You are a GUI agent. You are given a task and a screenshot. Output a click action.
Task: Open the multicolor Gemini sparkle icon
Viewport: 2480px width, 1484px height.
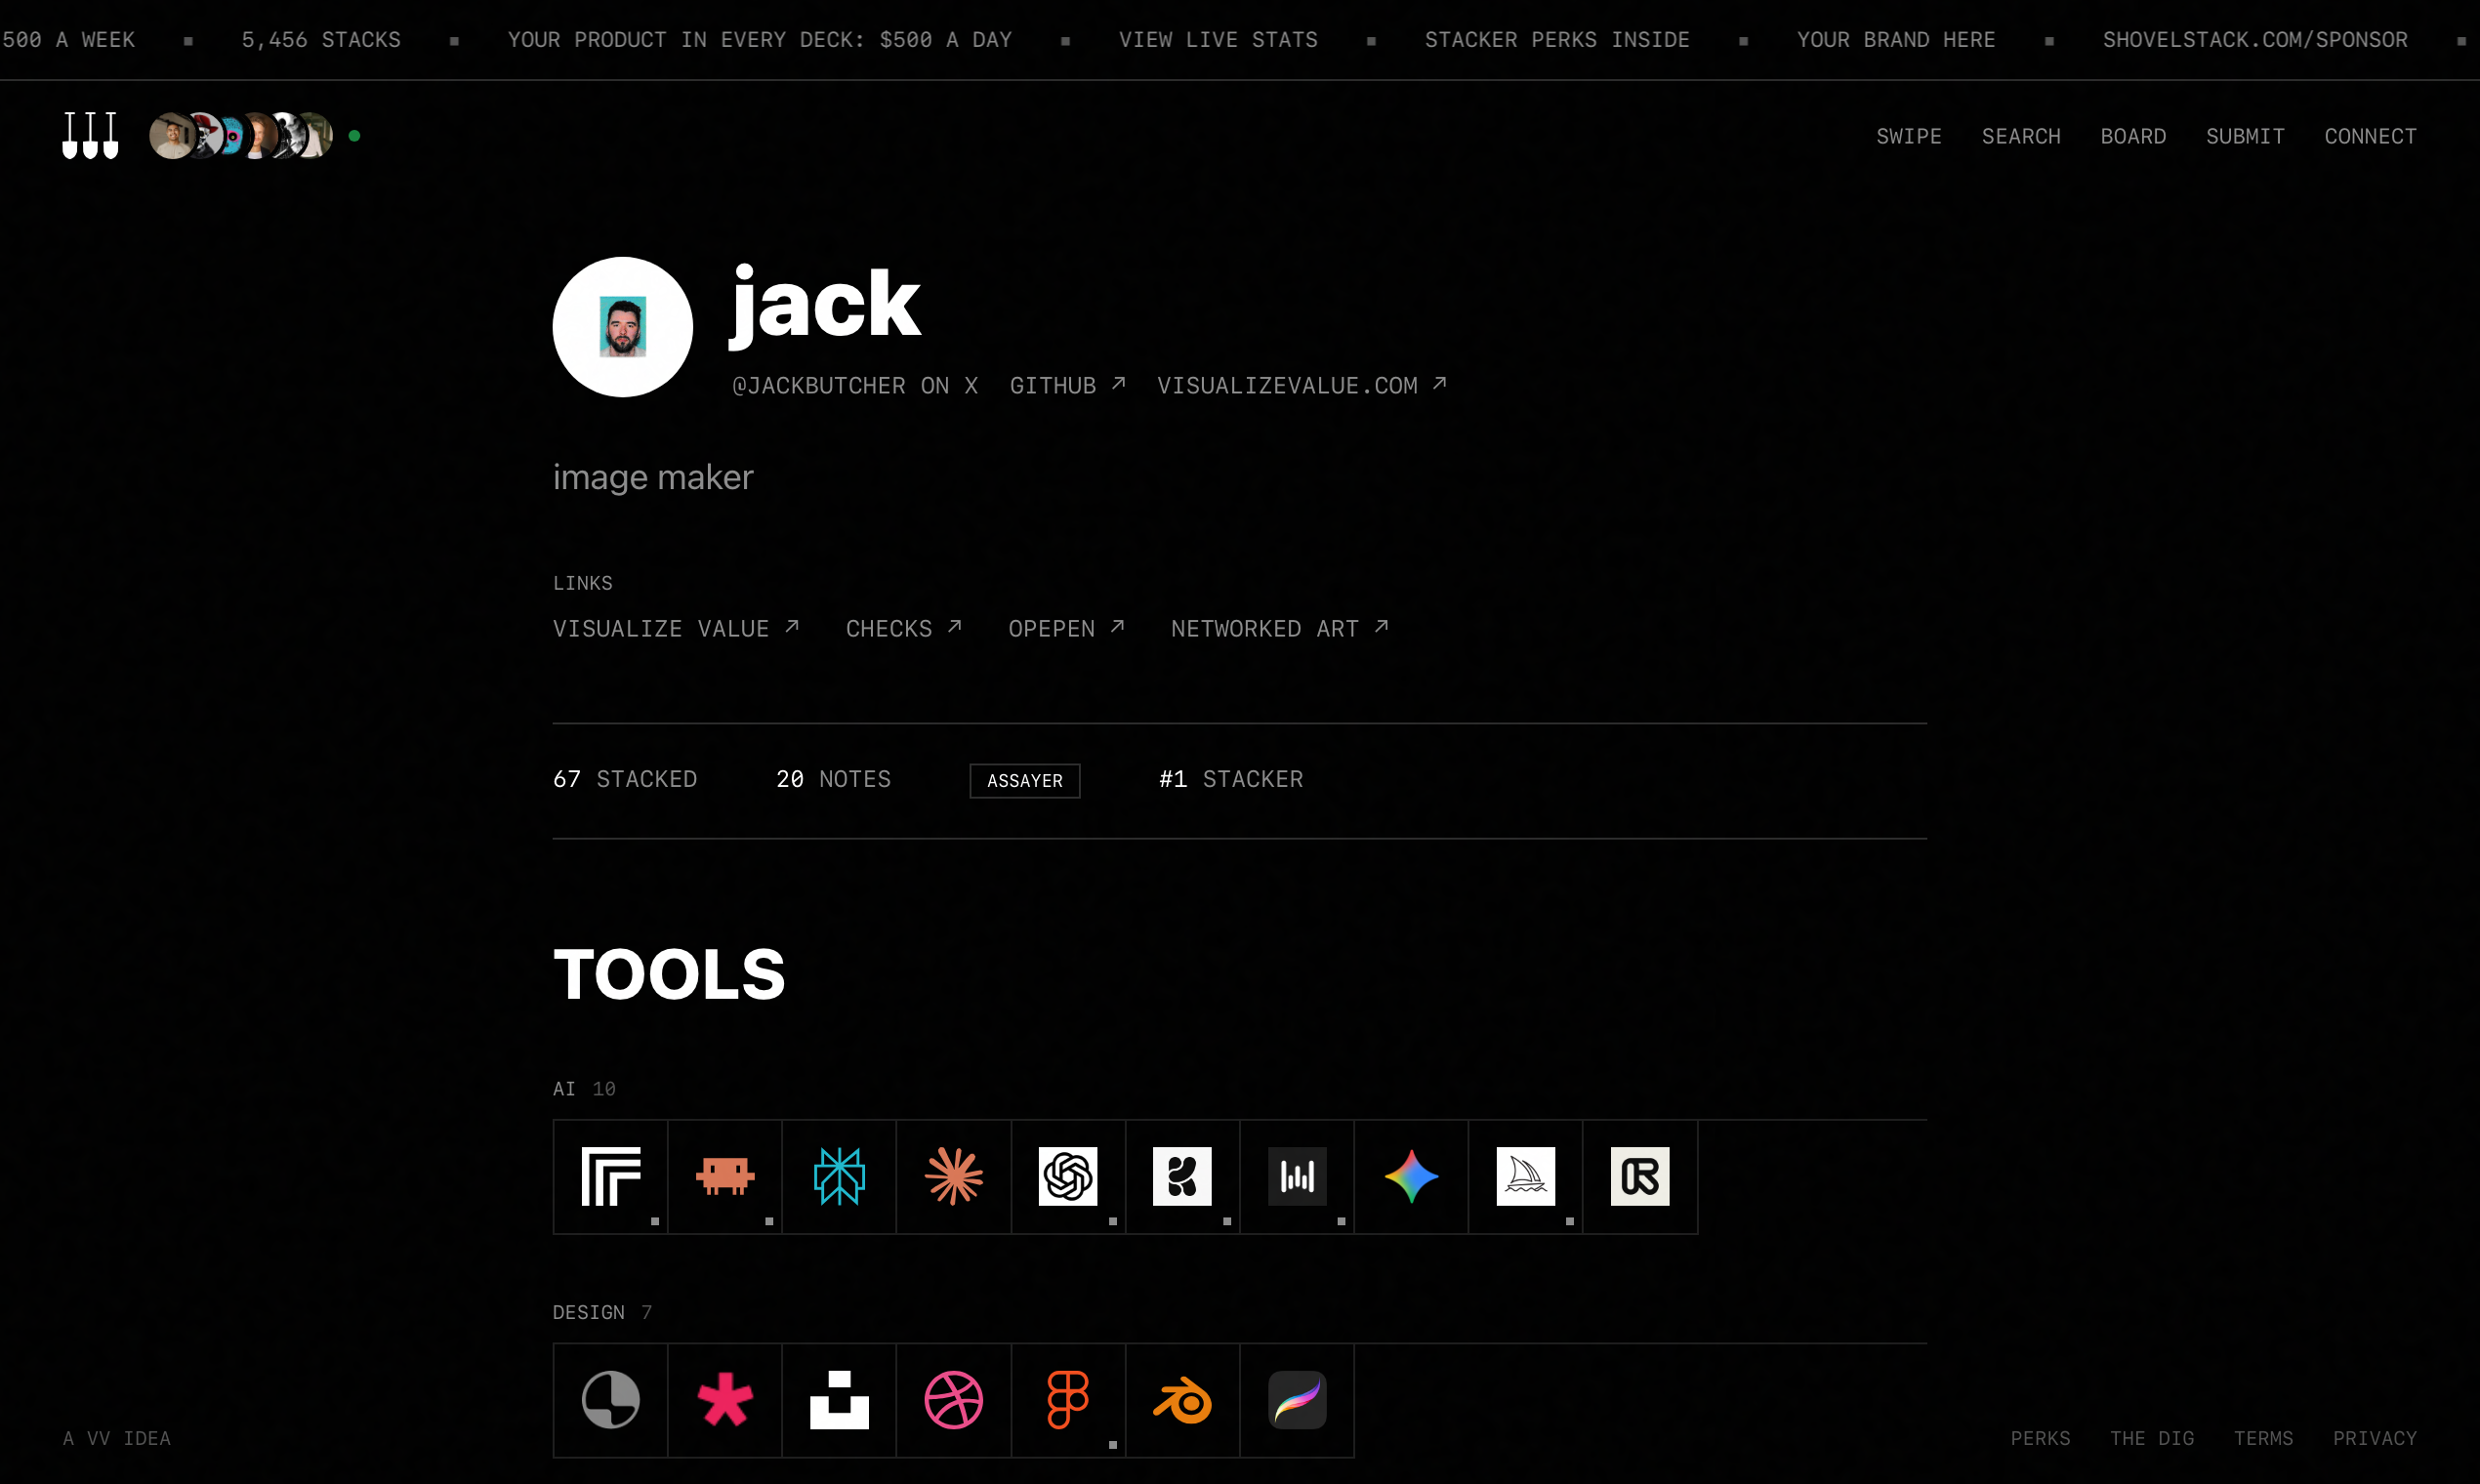[1411, 1176]
